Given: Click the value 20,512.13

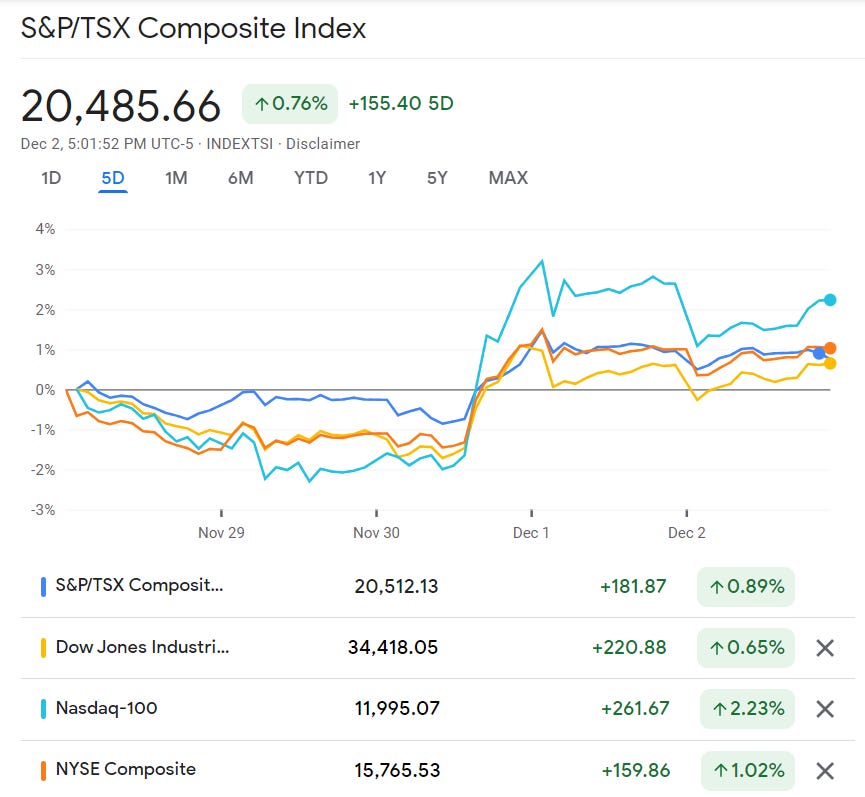Looking at the screenshot, I should point(396,586).
